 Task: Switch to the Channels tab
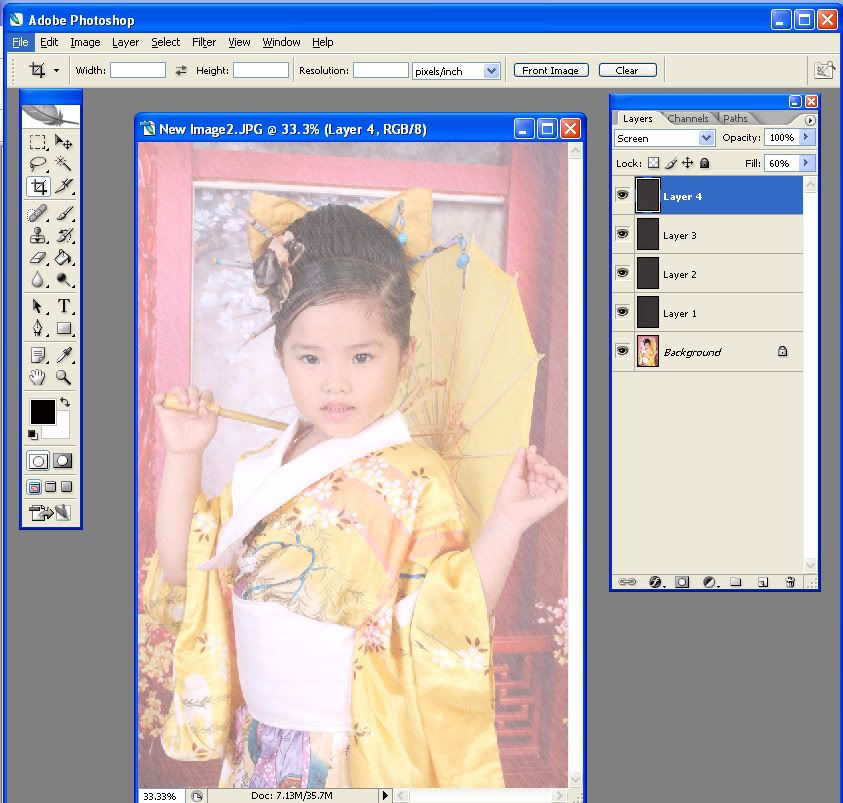click(x=688, y=118)
